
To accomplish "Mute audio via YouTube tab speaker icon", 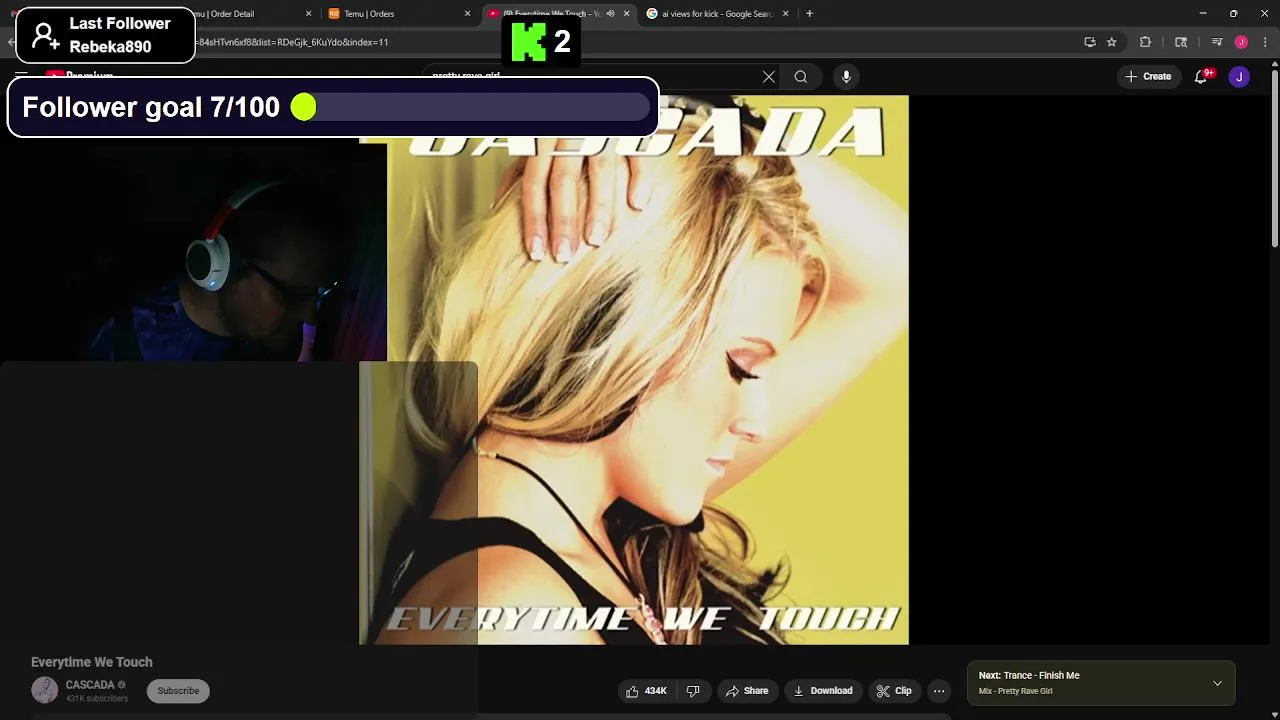I will click(x=610, y=14).
